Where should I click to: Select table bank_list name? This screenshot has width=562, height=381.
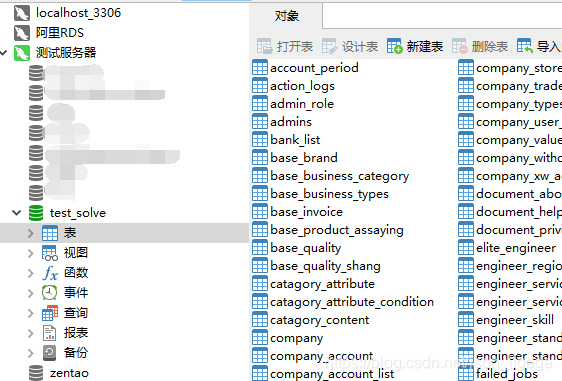click(x=295, y=139)
